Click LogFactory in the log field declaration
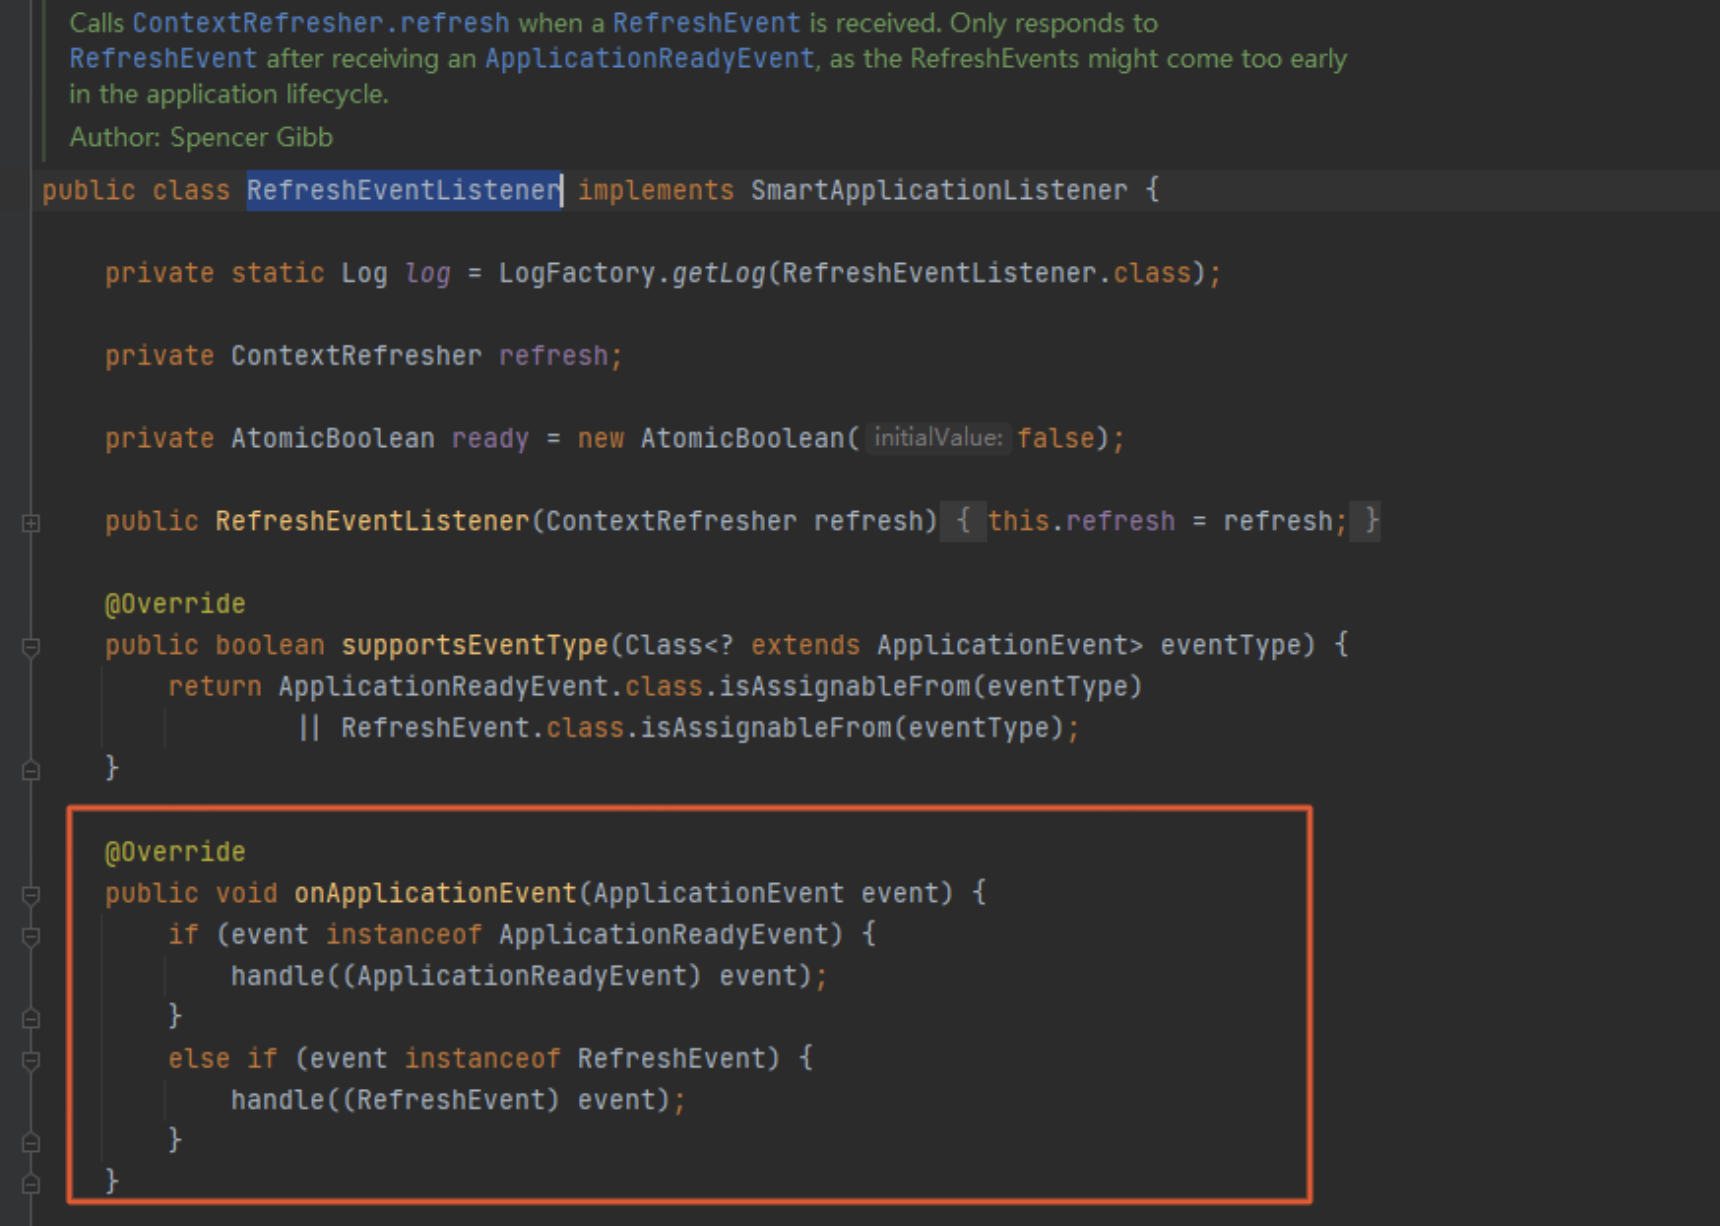Viewport: 1720px width, 1226px height. (577, 273)
